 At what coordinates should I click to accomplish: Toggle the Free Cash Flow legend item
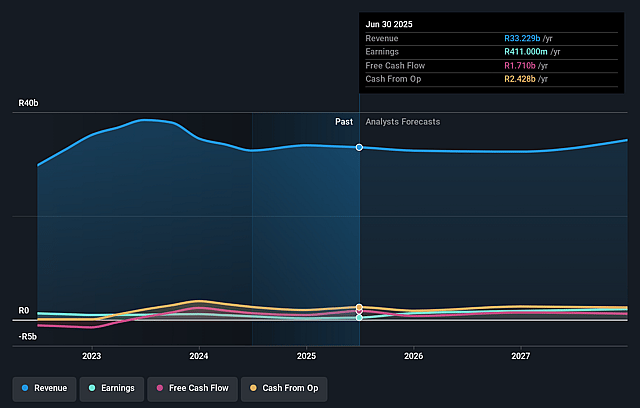(x=193, y=387)
